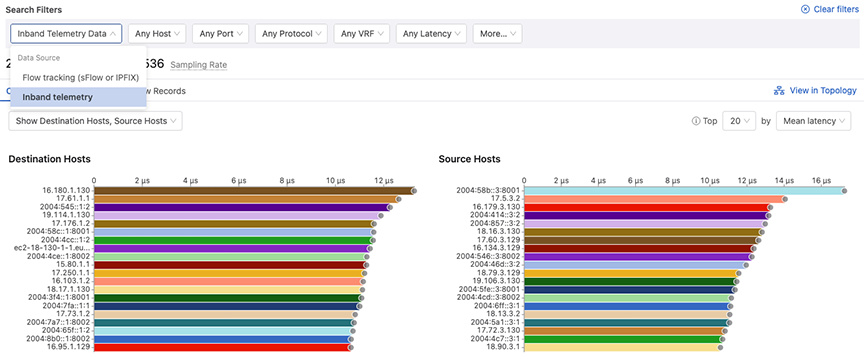Click the info icon beside Top
Image resolution: width=864 pixels, height=362 pixels.
[x=695, y=121]
